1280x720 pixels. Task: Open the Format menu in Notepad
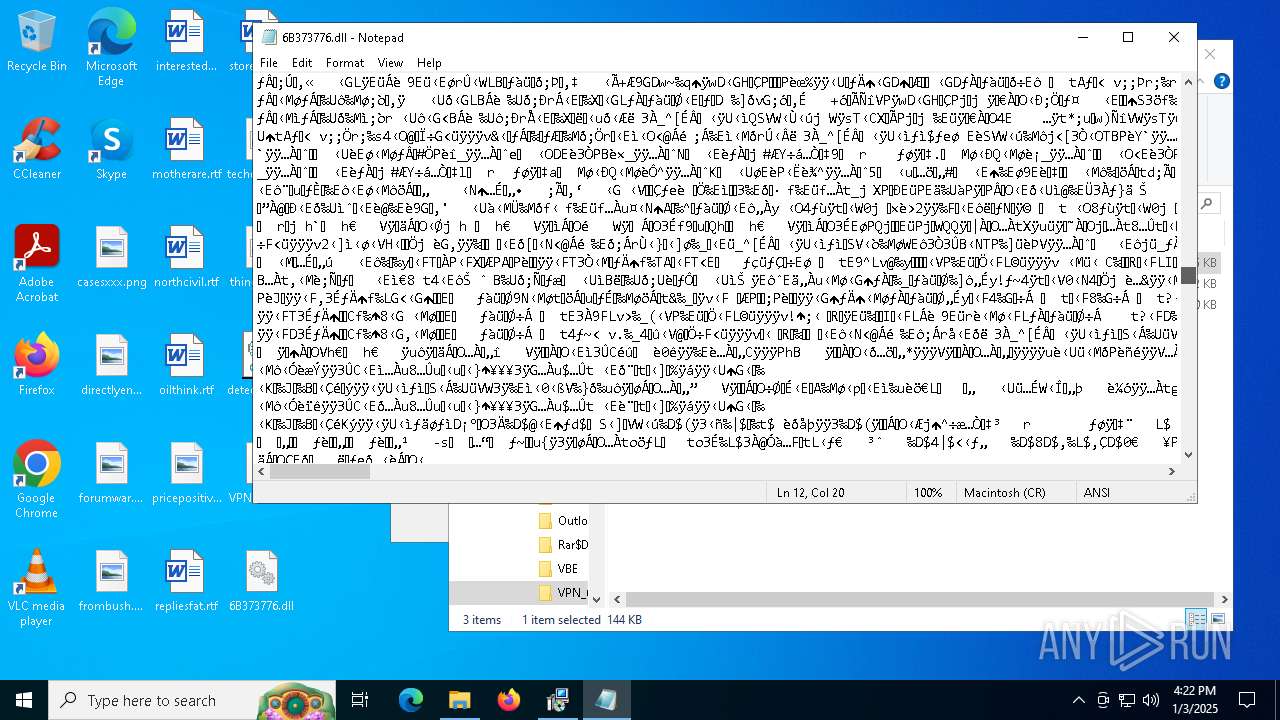345,62
